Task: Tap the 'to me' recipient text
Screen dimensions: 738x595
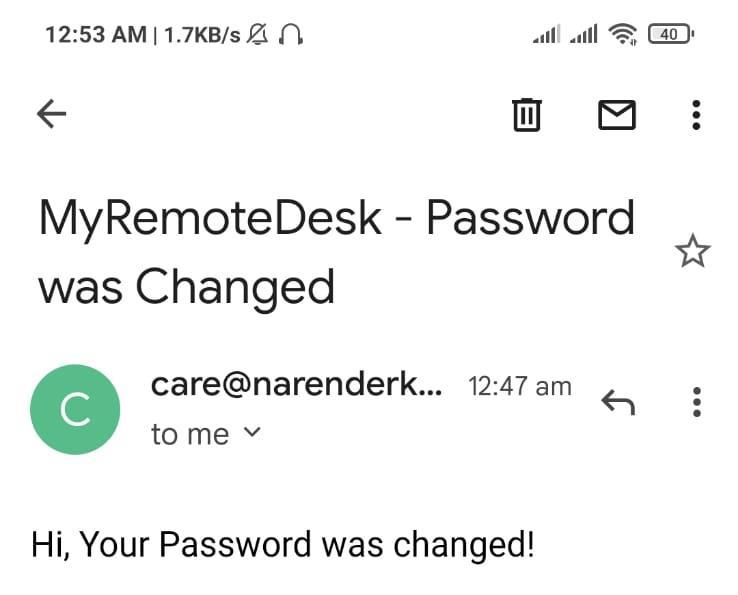Action: click(190, 434)
